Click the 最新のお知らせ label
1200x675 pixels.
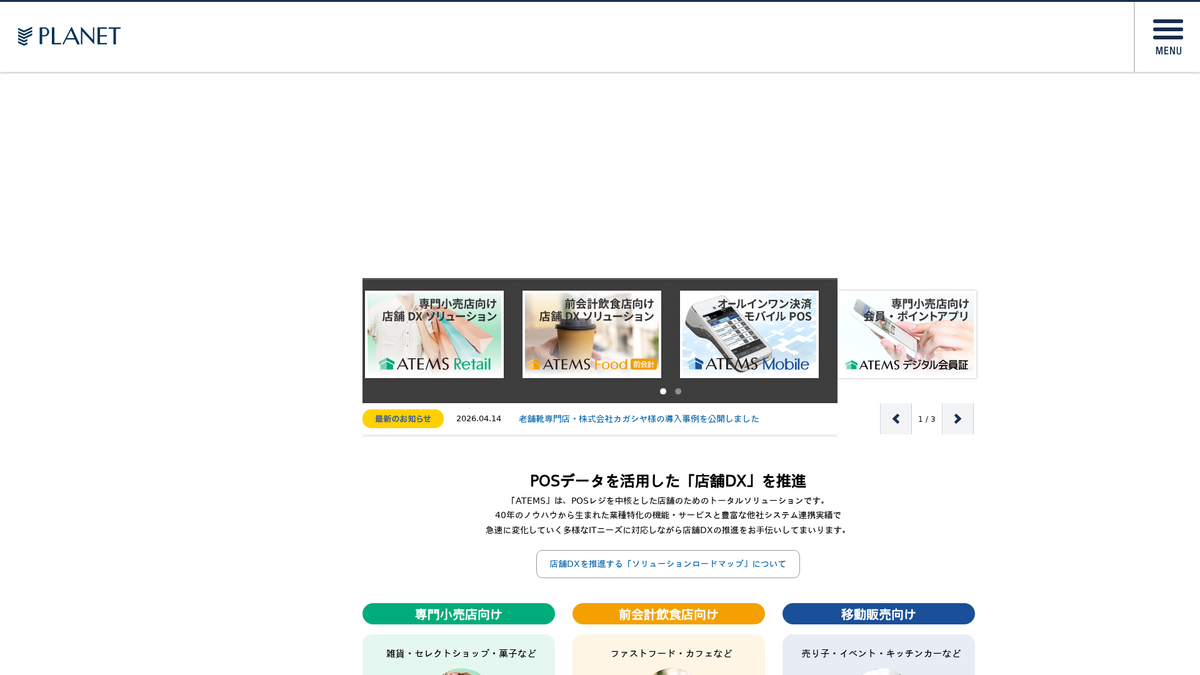(403, 419)
